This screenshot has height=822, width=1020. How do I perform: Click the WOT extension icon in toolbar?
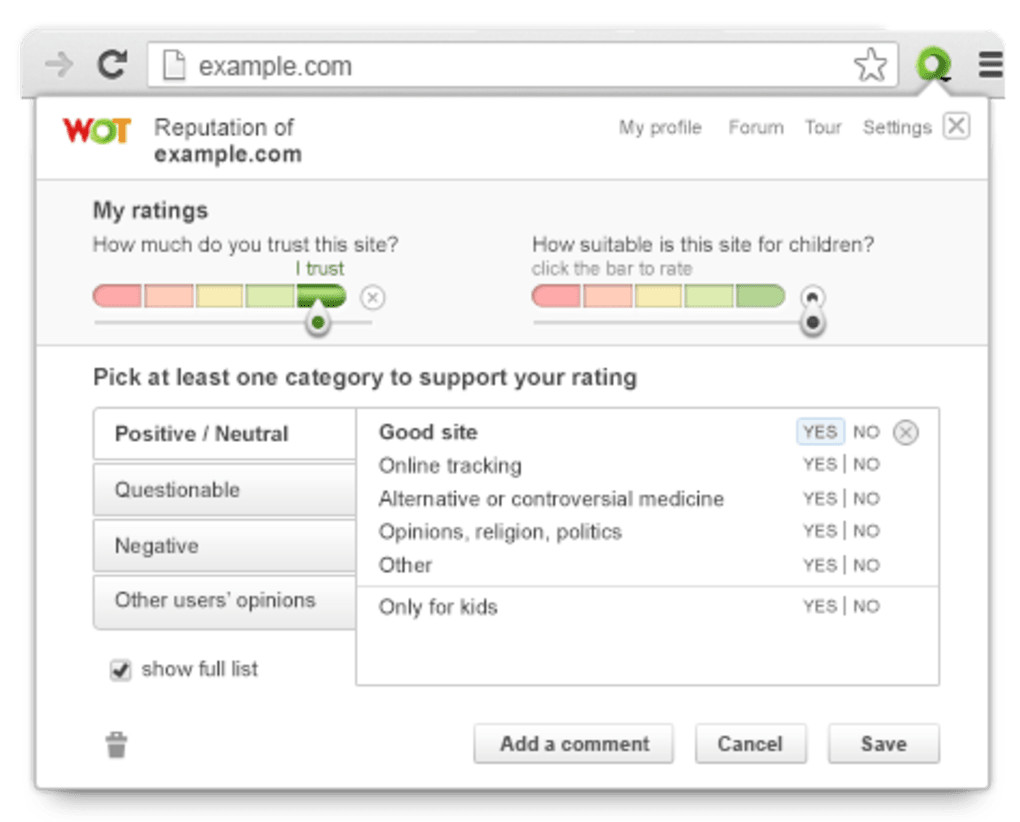934,66
